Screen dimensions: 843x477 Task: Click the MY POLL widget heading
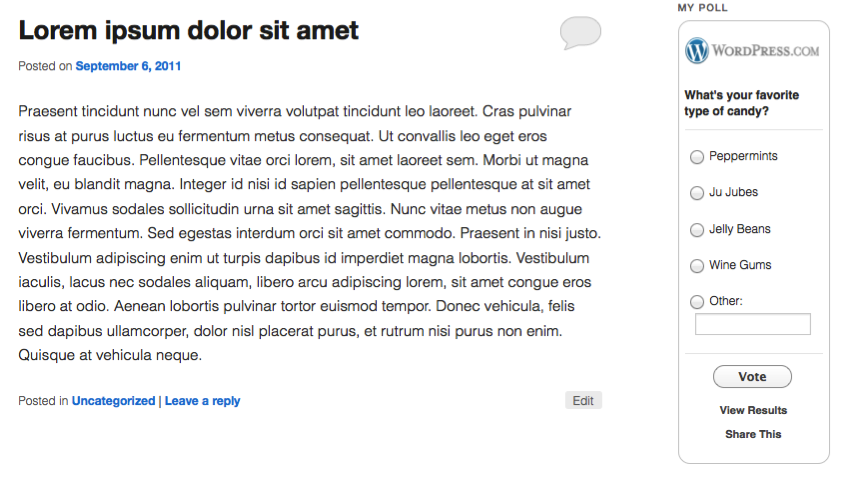click(703, 8)
